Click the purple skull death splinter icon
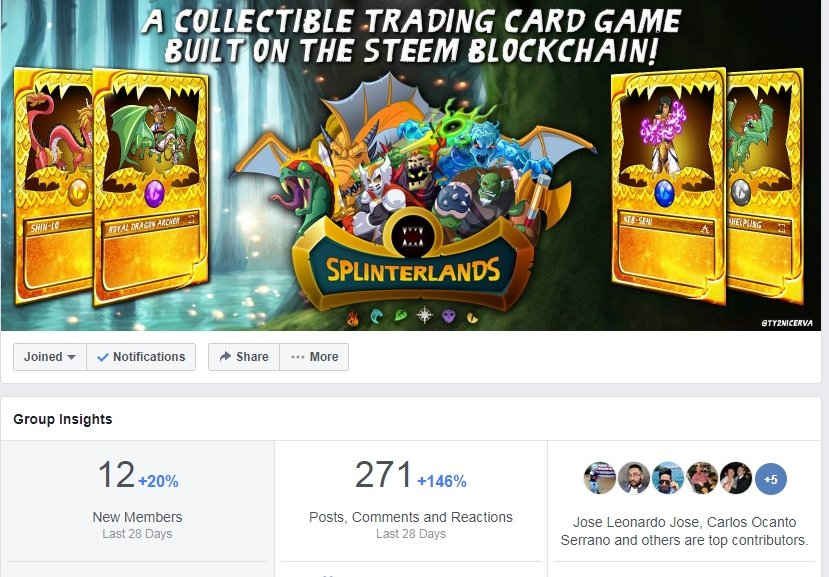This screenshot has height=577, width=829. point(448,316)
